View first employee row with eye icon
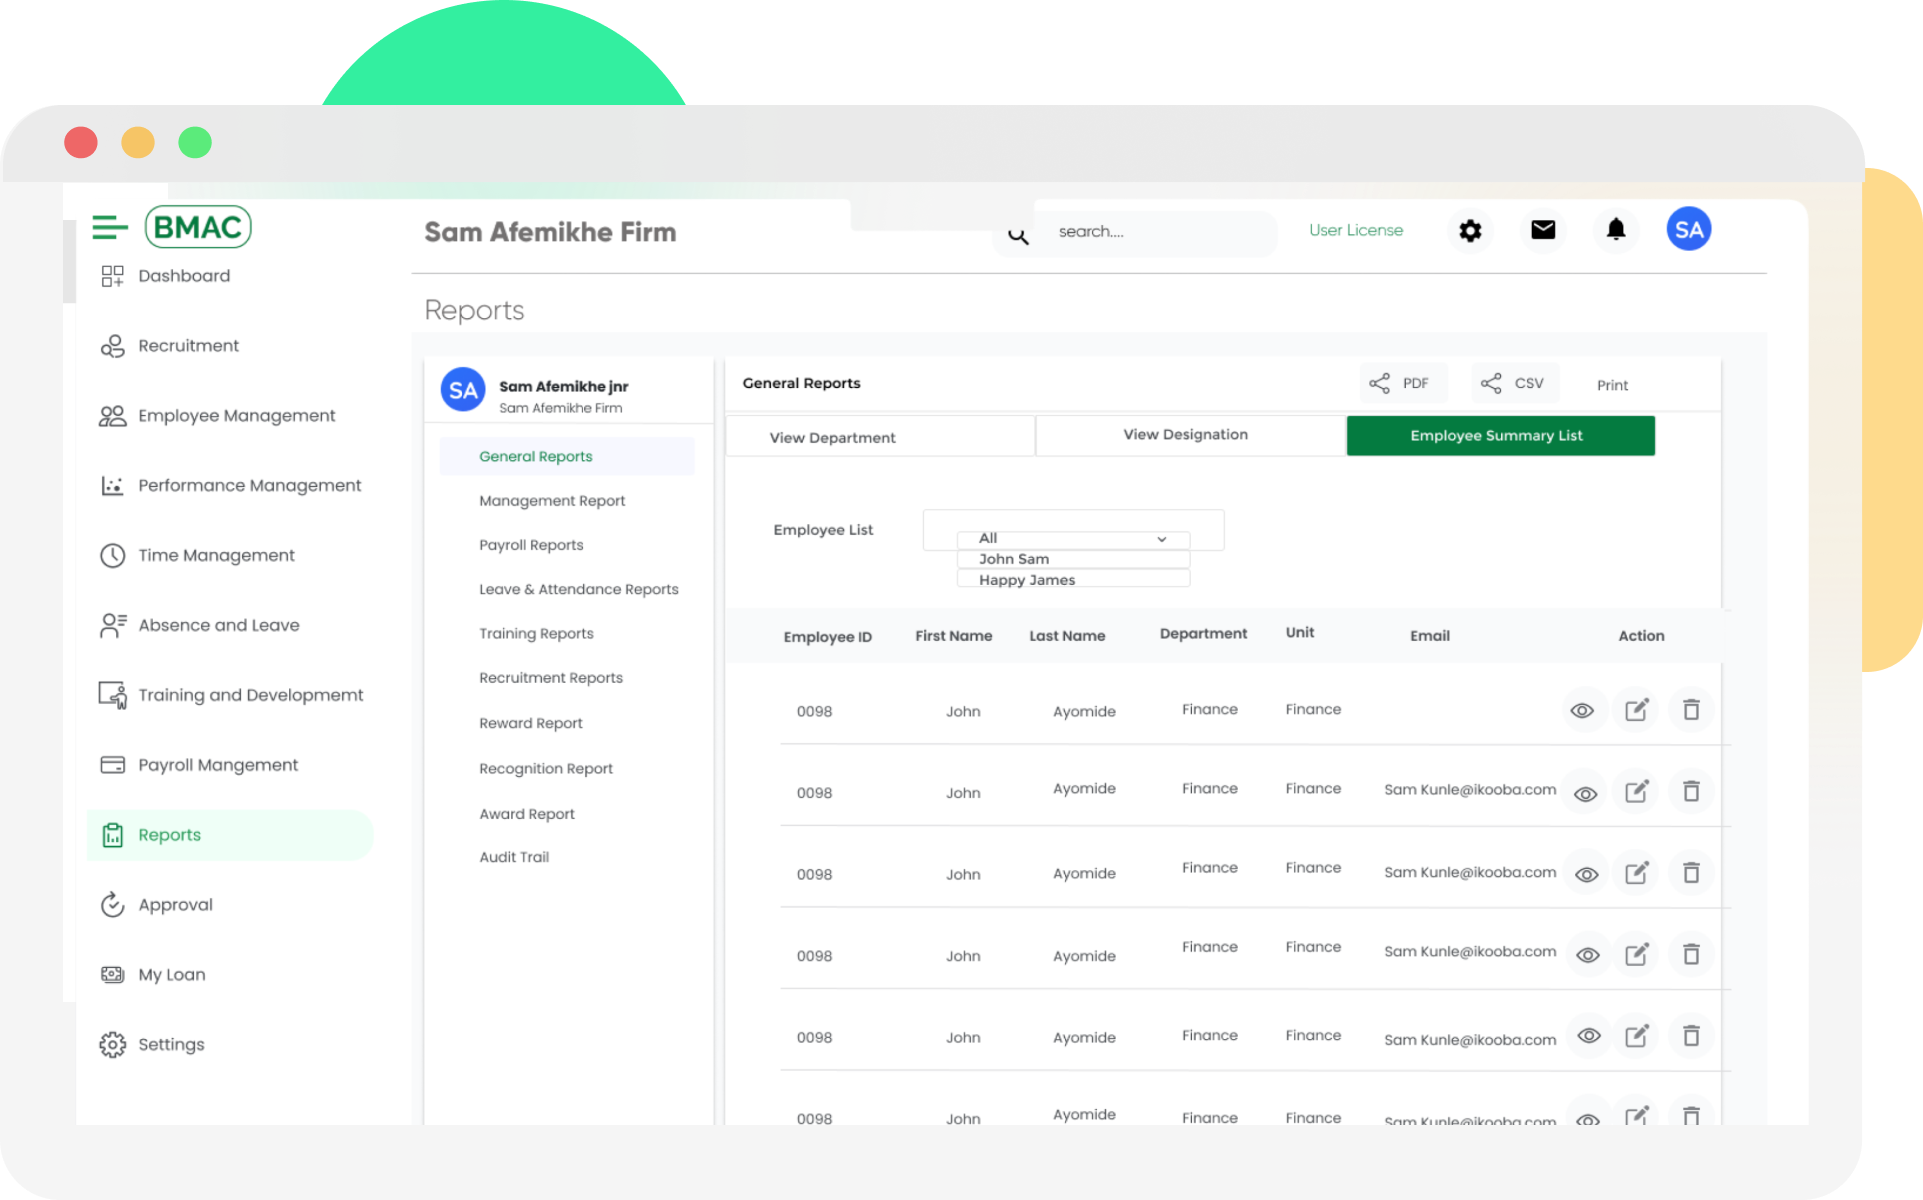Image resolution: width=1923 pixels, height=1200 pixels. 1582,711
